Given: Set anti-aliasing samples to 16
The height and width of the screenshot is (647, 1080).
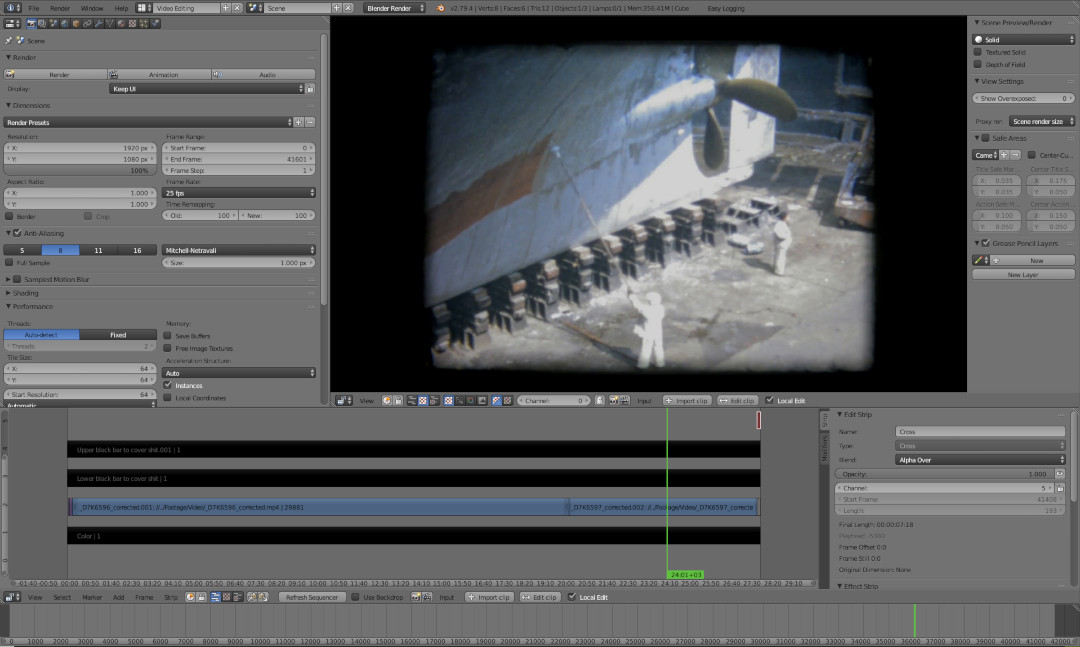Looking at the screenshot, I should tap(137, 250).
